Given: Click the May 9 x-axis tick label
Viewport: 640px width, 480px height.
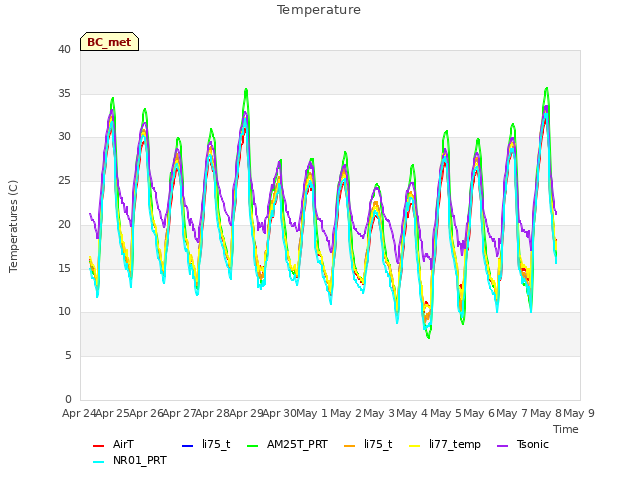Looking at the screenshot, I should pyautogui.click(x=579, y=413).
